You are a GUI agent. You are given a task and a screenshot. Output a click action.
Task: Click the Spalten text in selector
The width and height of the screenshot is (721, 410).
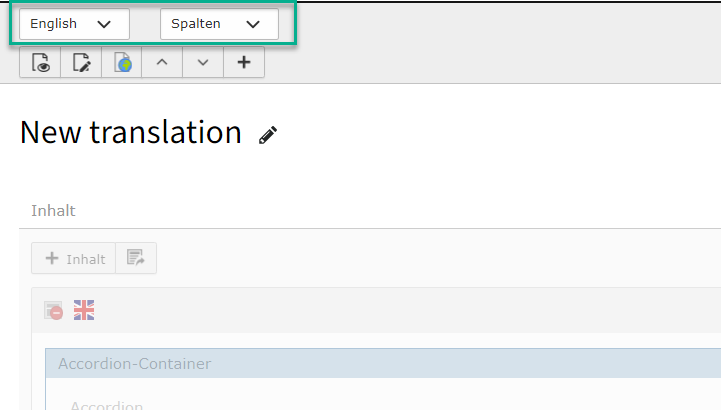click(195, 24)
